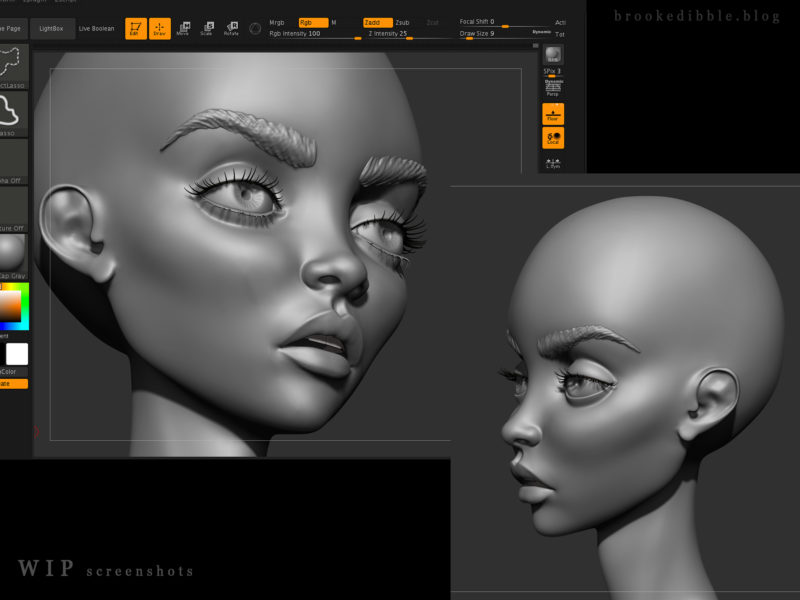The width and height of the screenshot is (800, 600).
Task: Activate the Move gyro tool
Action: 186,27
